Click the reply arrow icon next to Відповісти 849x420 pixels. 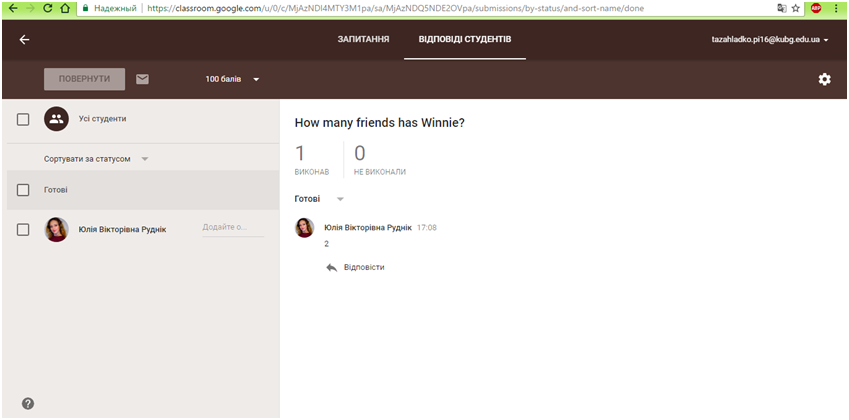pos(331,267)
